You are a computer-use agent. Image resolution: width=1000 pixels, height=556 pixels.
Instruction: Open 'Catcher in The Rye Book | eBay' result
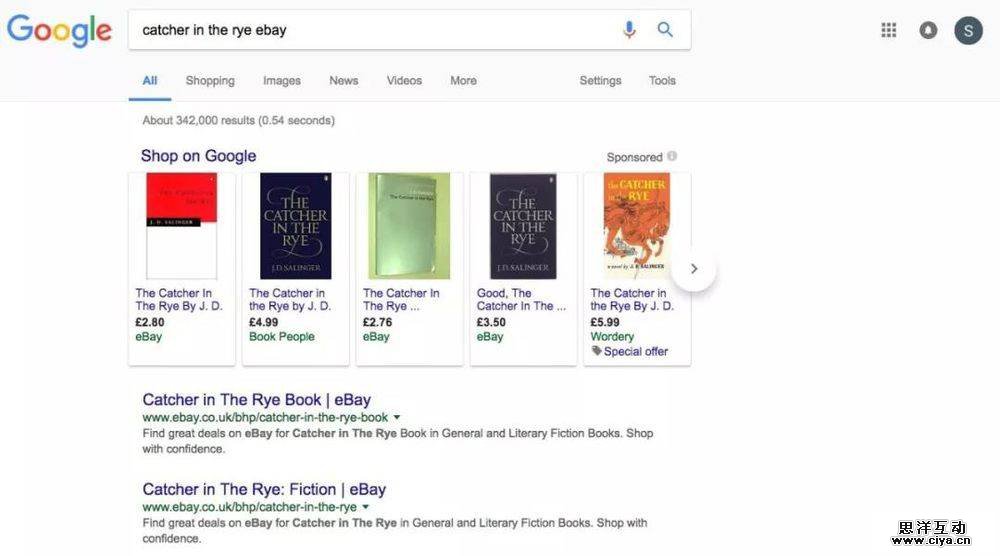[256, 400]
